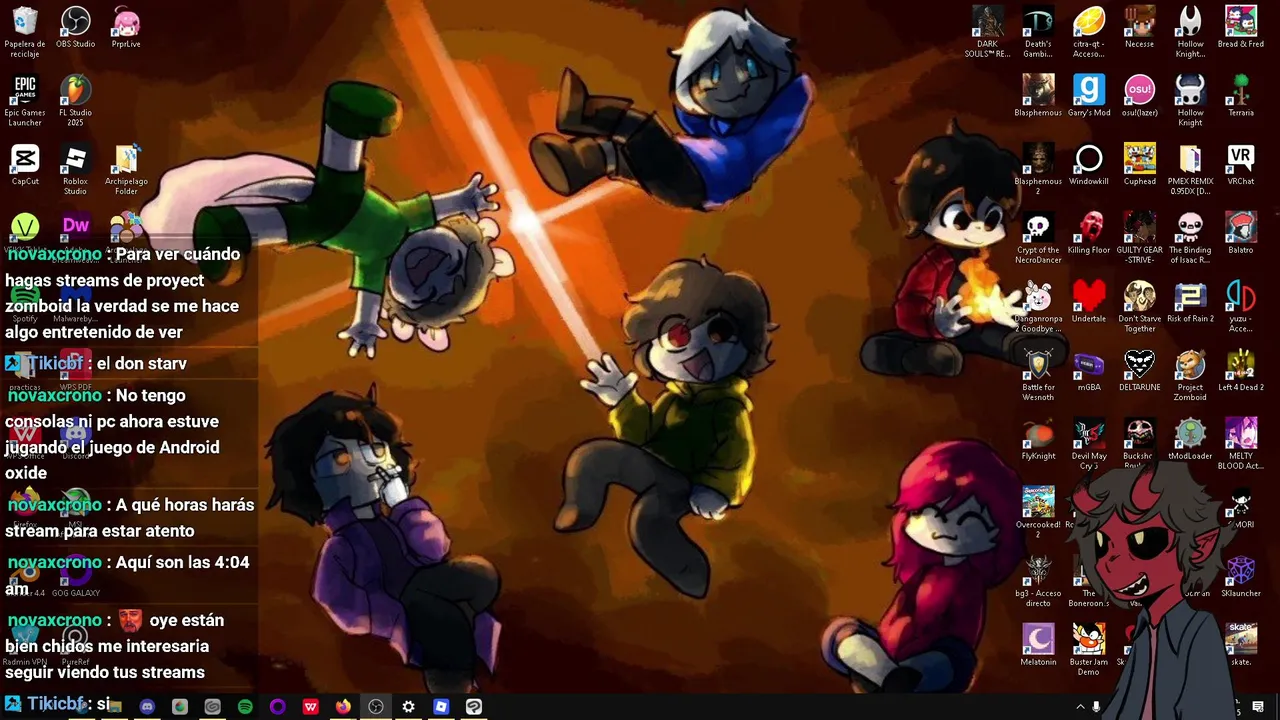Select the Blasphemous 2 shortcut
Viewport: 1280px width, 720px height.
coord(1038,170)
